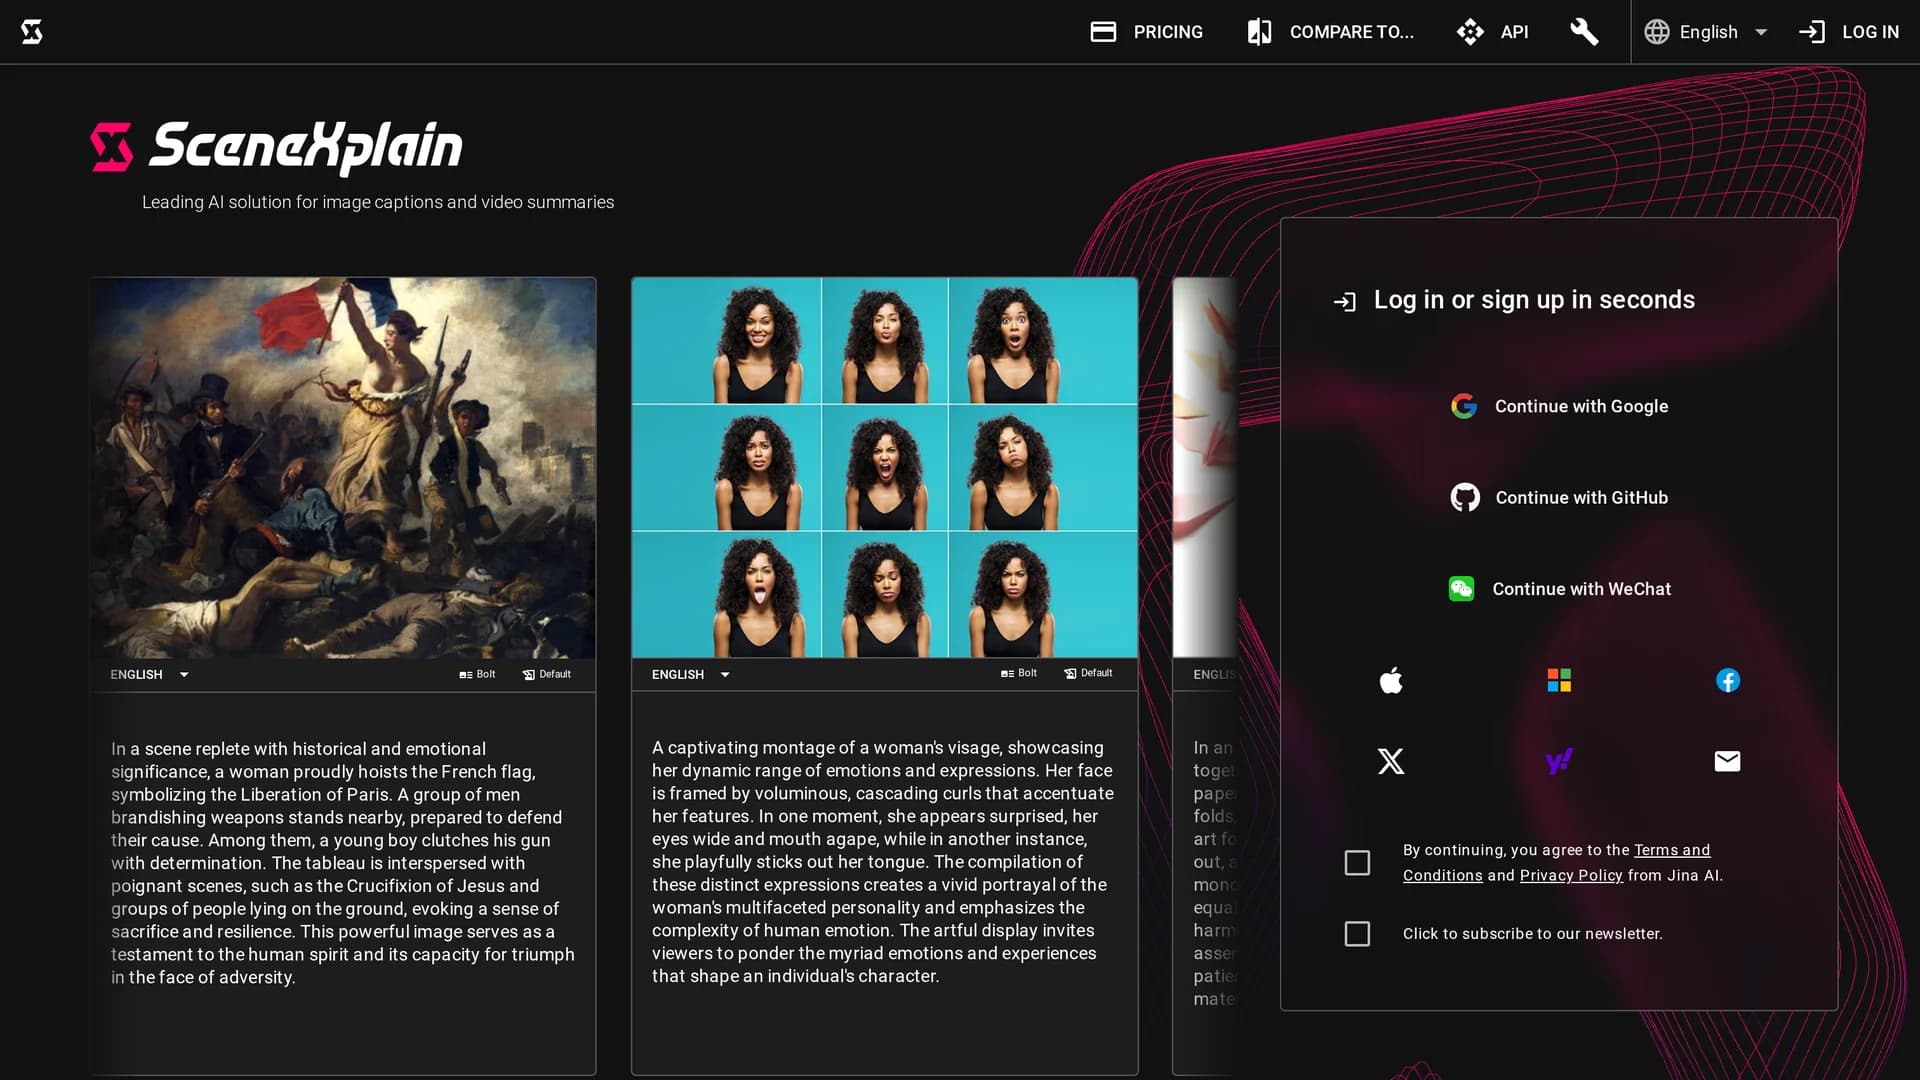Check the newsletter subscription box
The image size is (1920, 1080).
(1357, 934)
